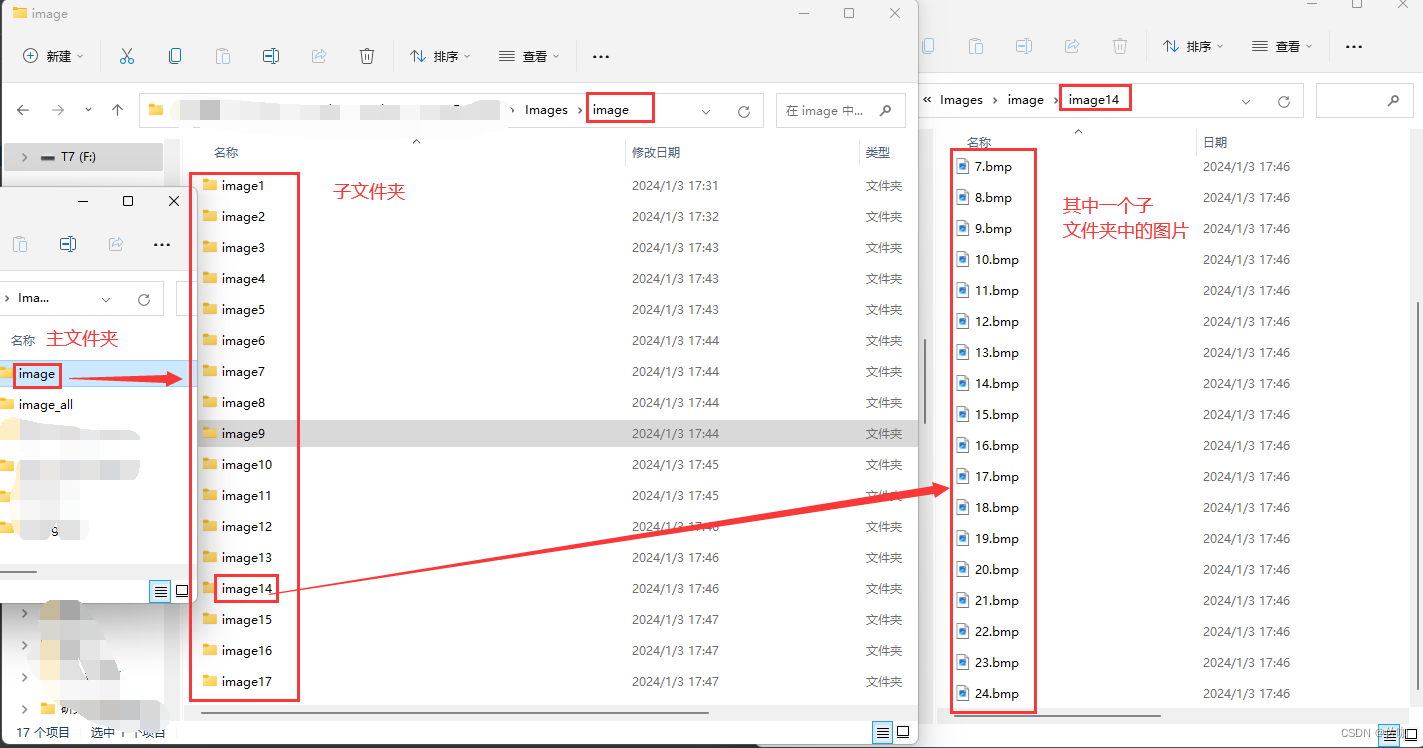Sort by 日期 column in image14 window

[1215, 142]
